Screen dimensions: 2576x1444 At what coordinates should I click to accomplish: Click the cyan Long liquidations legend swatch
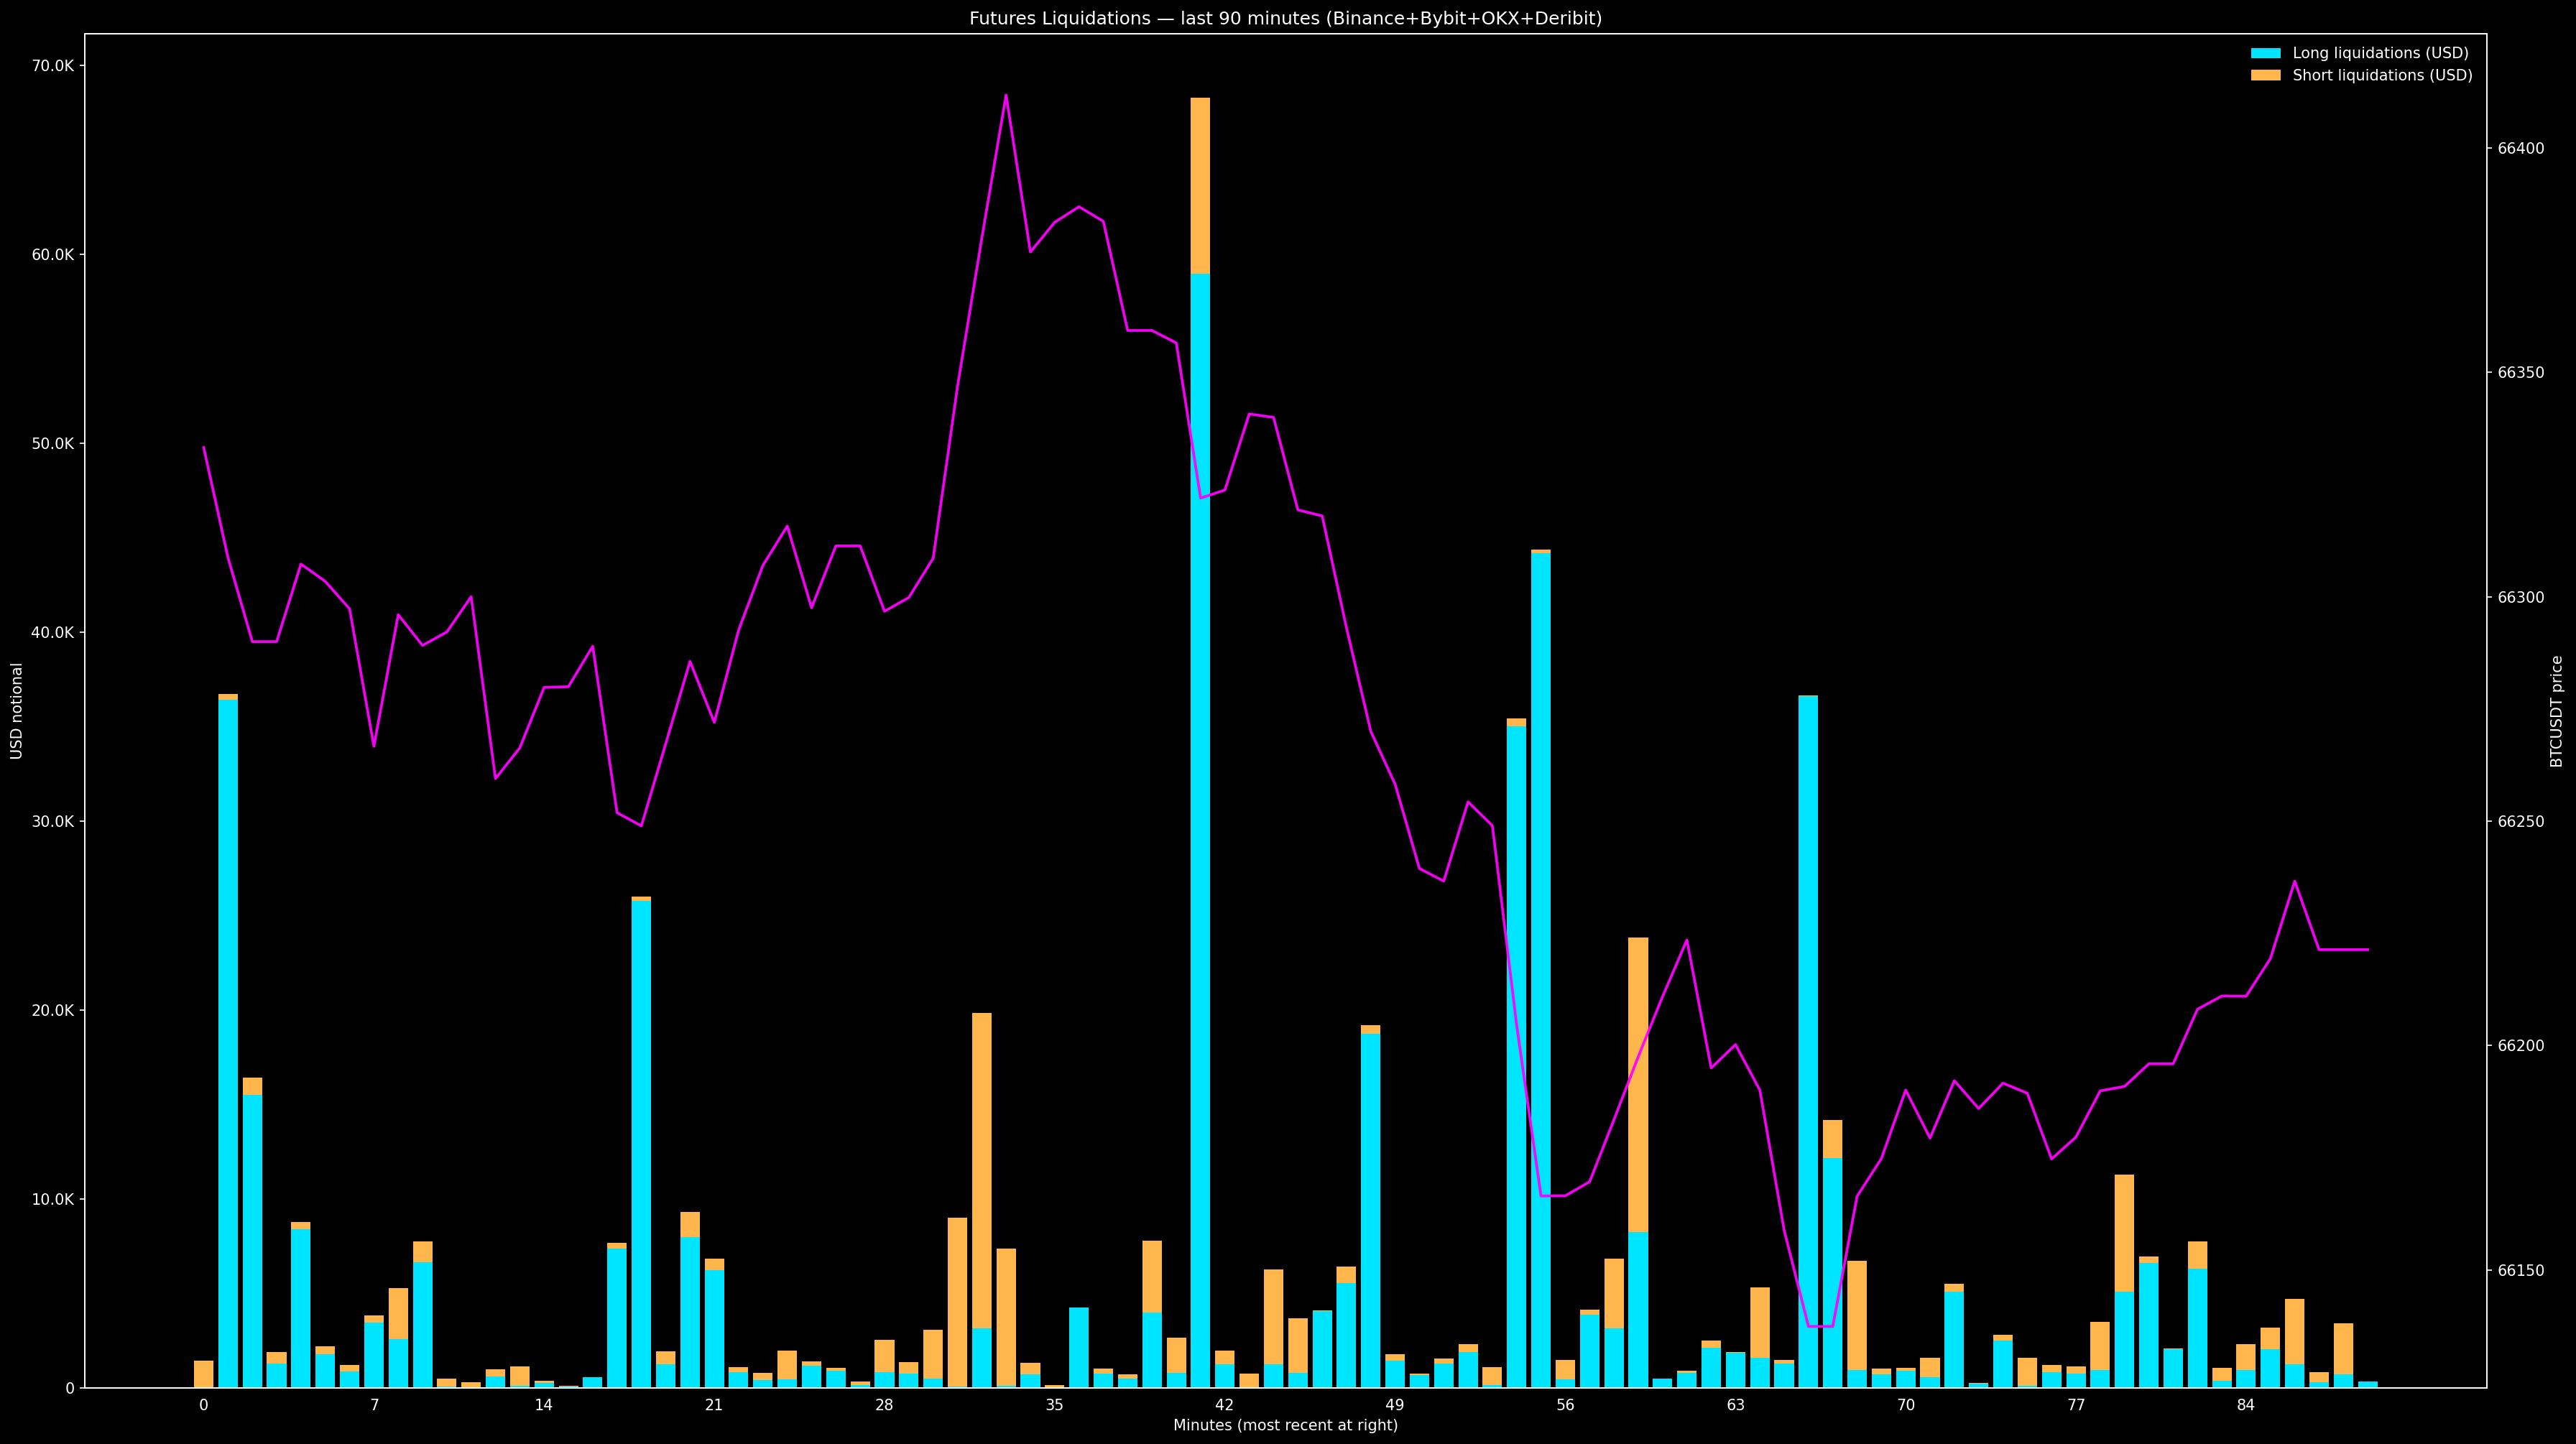pos(2265,53)
